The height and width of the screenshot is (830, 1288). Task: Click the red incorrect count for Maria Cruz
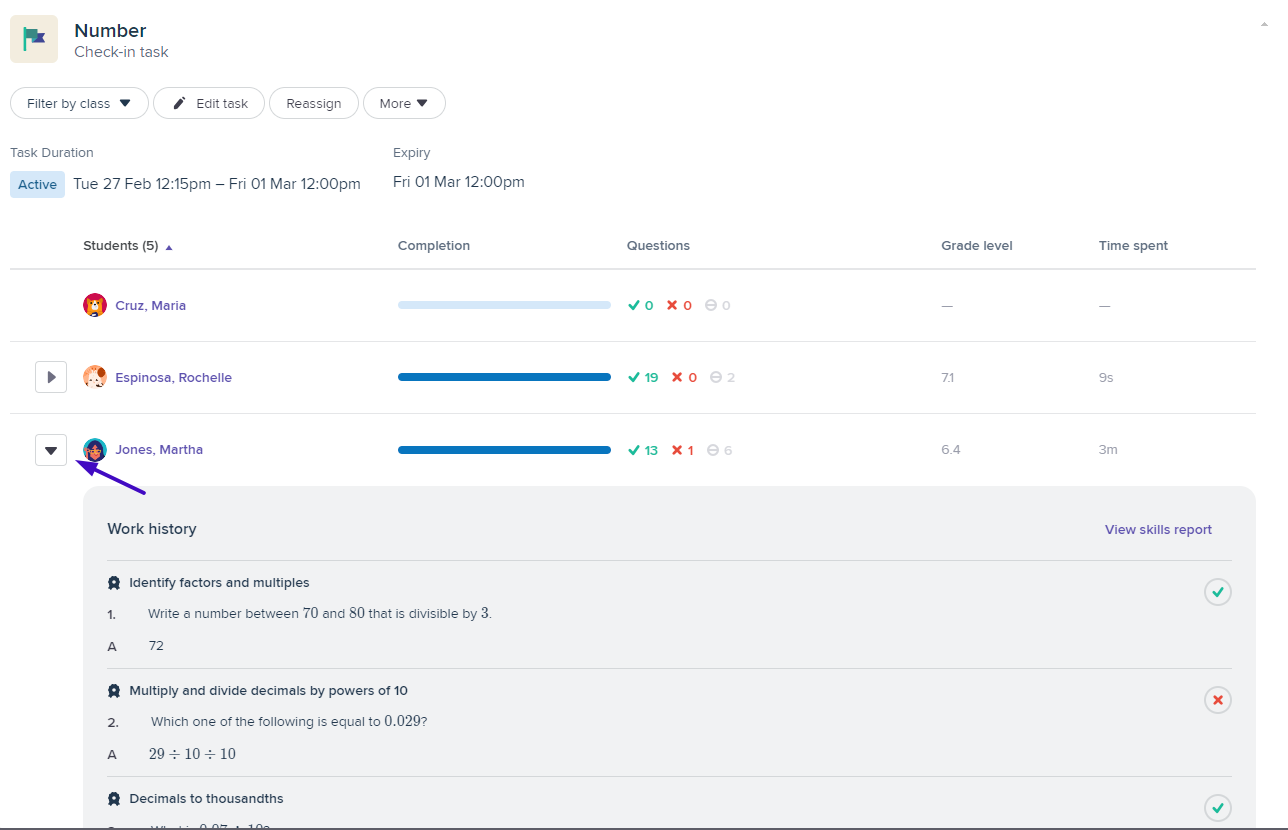[679, 305]
